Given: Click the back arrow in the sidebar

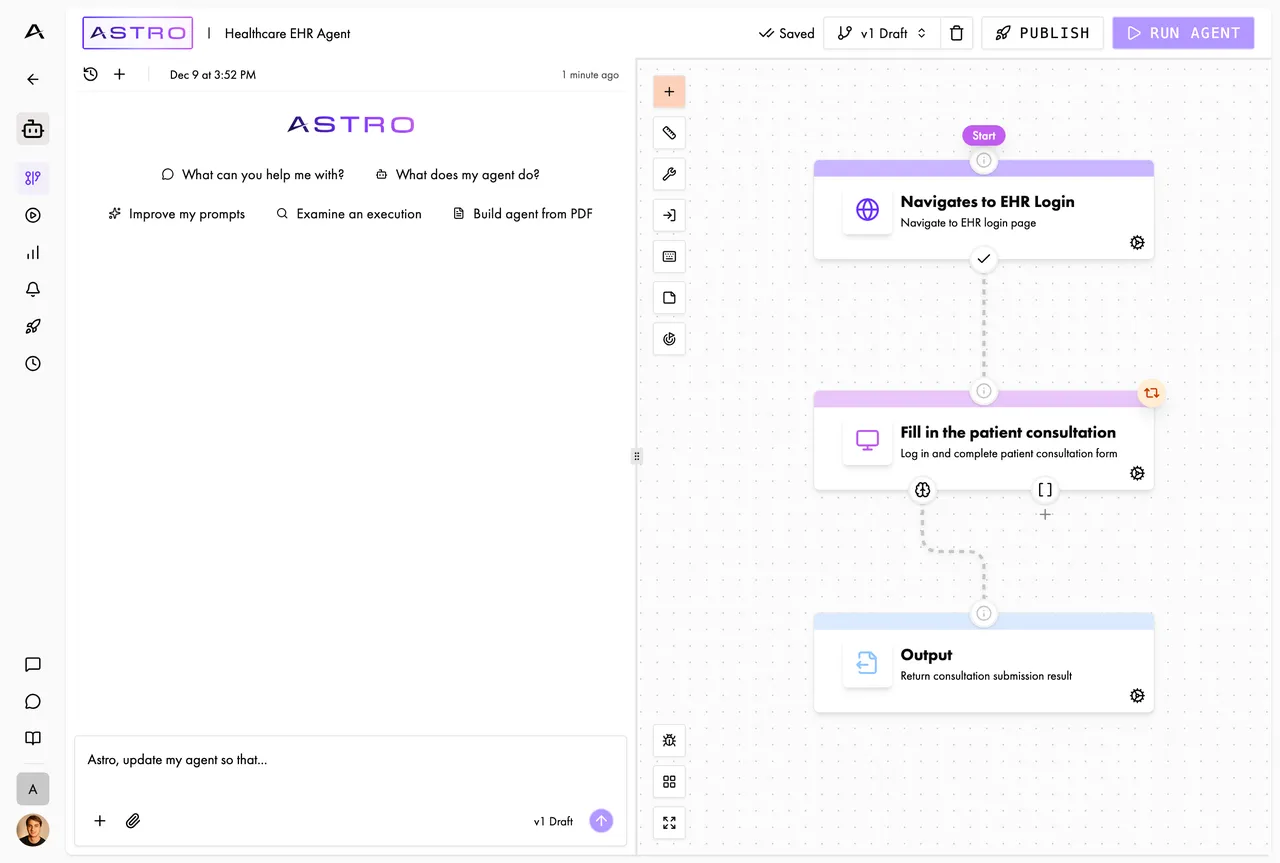Looking at the screenshot, I should pos(33,79).
